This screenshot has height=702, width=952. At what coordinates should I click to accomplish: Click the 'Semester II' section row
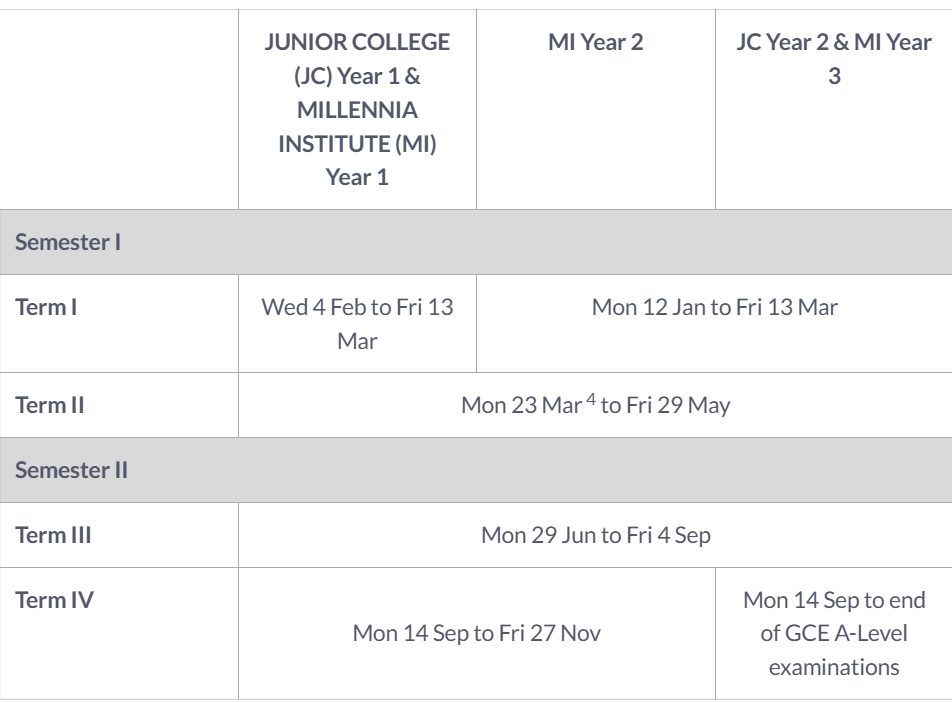(x=71, y=470)
